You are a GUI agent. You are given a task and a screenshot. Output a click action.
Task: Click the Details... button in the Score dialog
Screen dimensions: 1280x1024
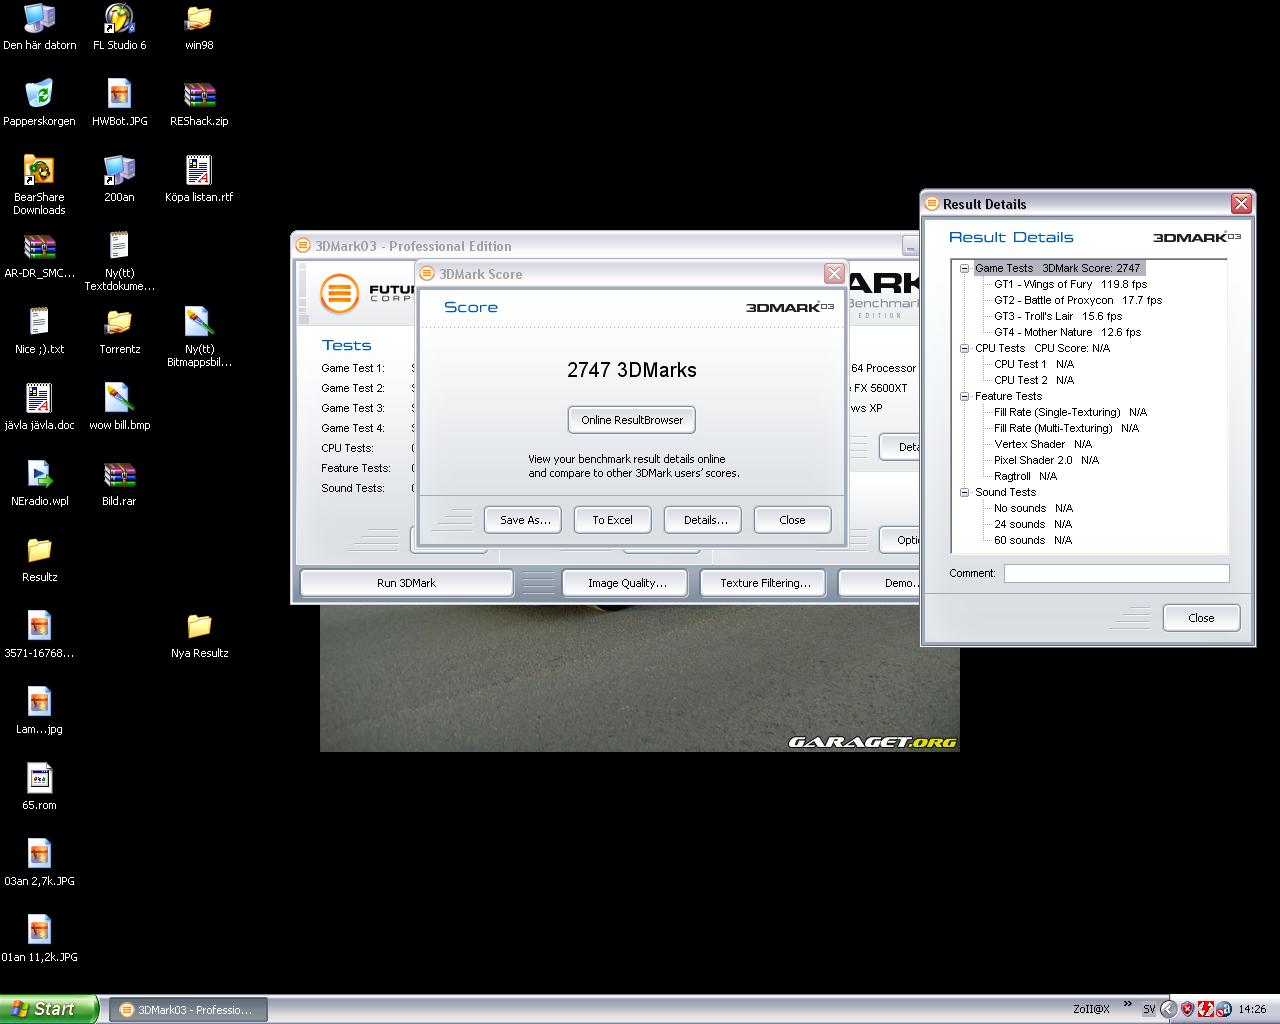[x=703, y=520]
